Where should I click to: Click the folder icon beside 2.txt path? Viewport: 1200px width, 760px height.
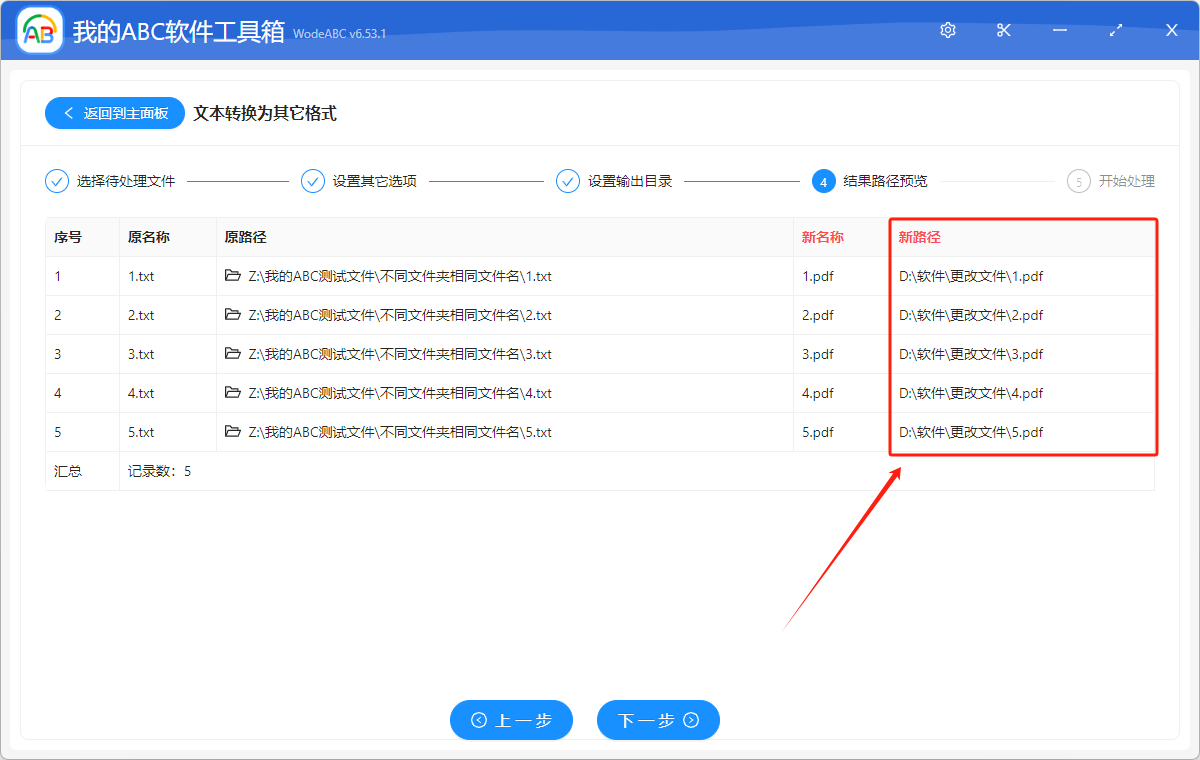coord(233,315)
